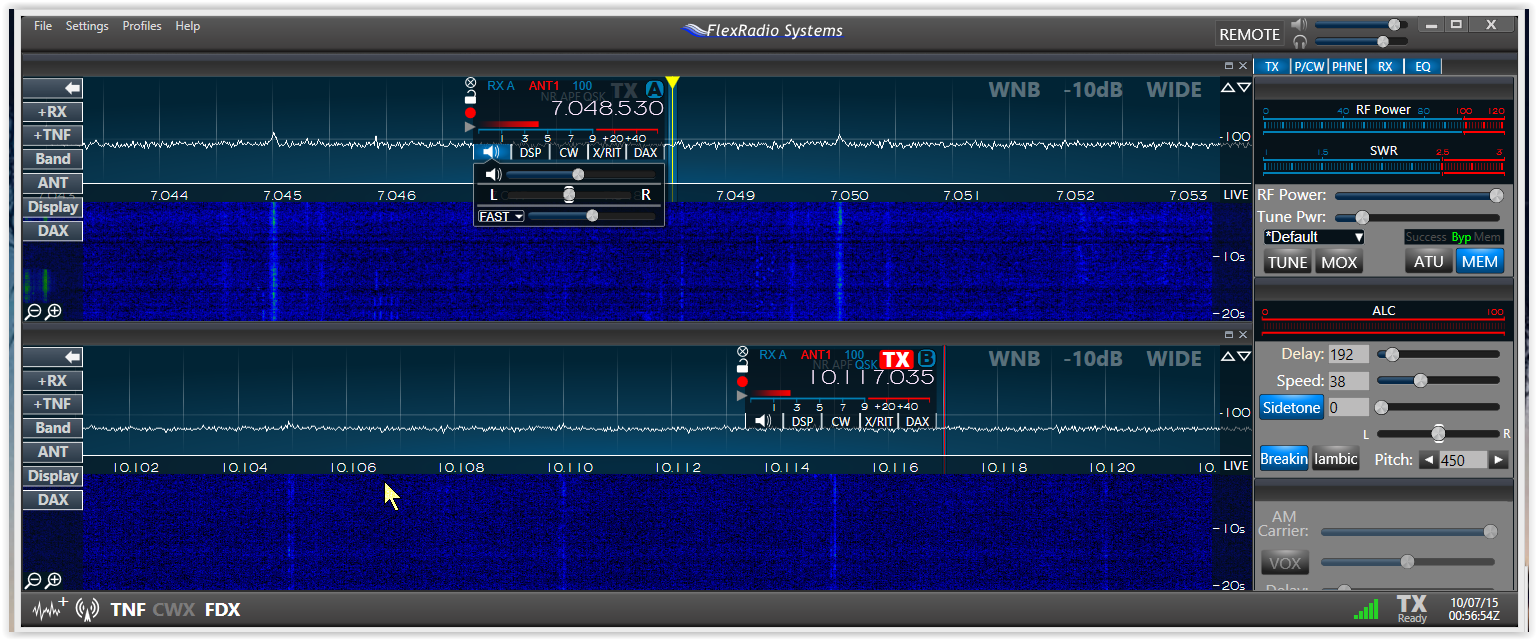1537x640 pixels.
Task: Expand slice A using the down chevron on its flag
Action: pos(1245,87)
